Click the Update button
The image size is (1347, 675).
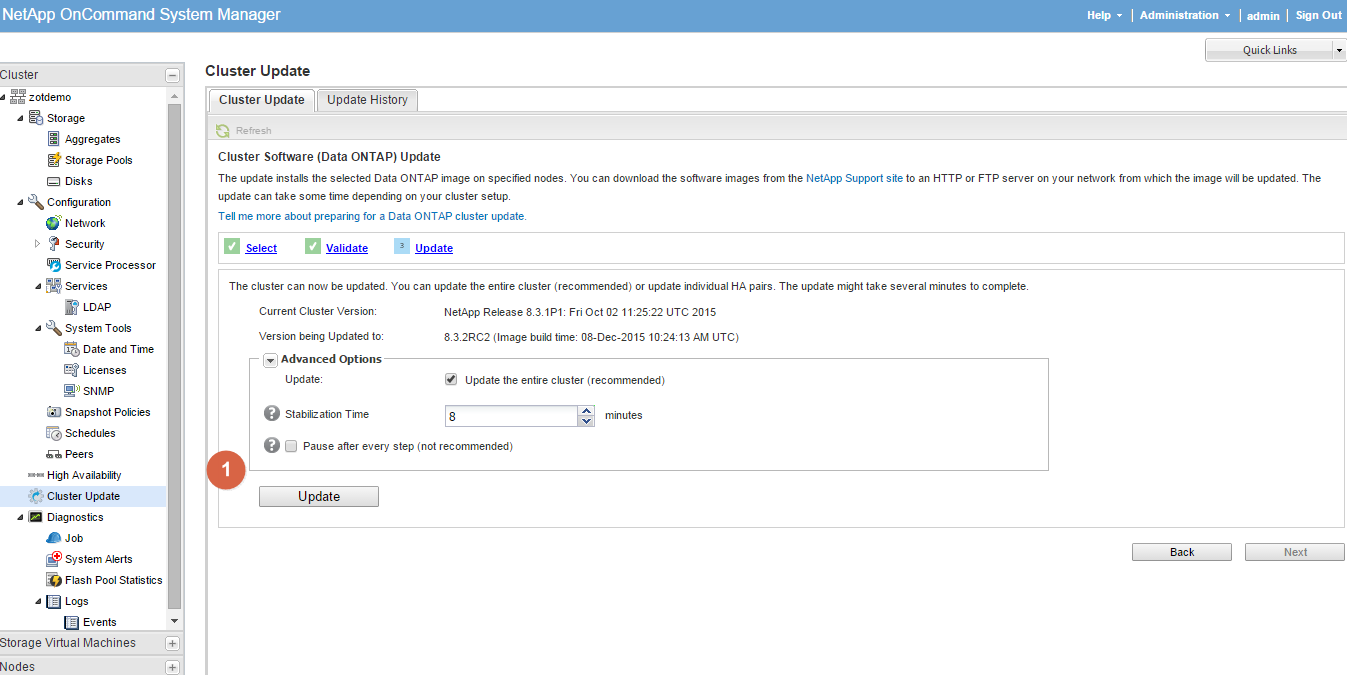pyautogui.click(x=319, y=496)
